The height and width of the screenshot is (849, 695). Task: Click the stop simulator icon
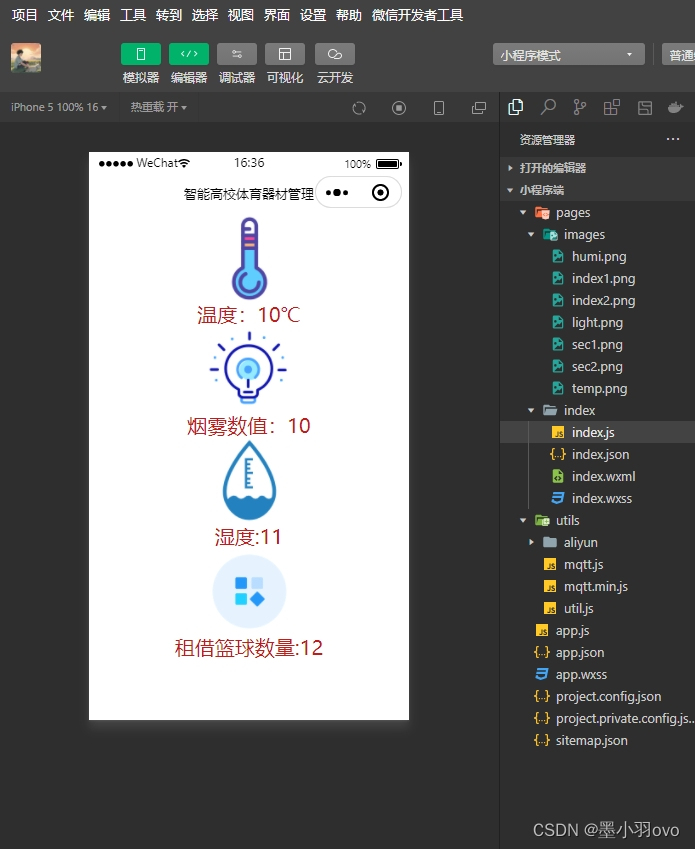399,108
